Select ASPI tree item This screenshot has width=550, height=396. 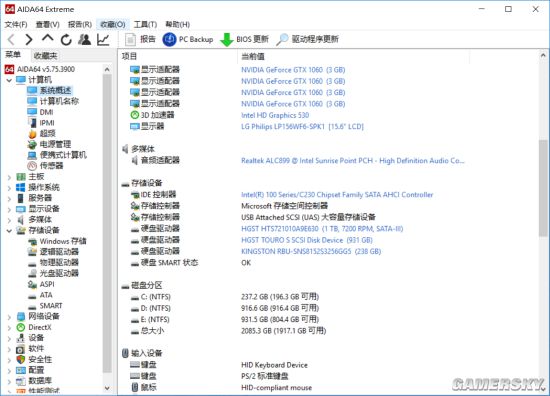[41, 284]
